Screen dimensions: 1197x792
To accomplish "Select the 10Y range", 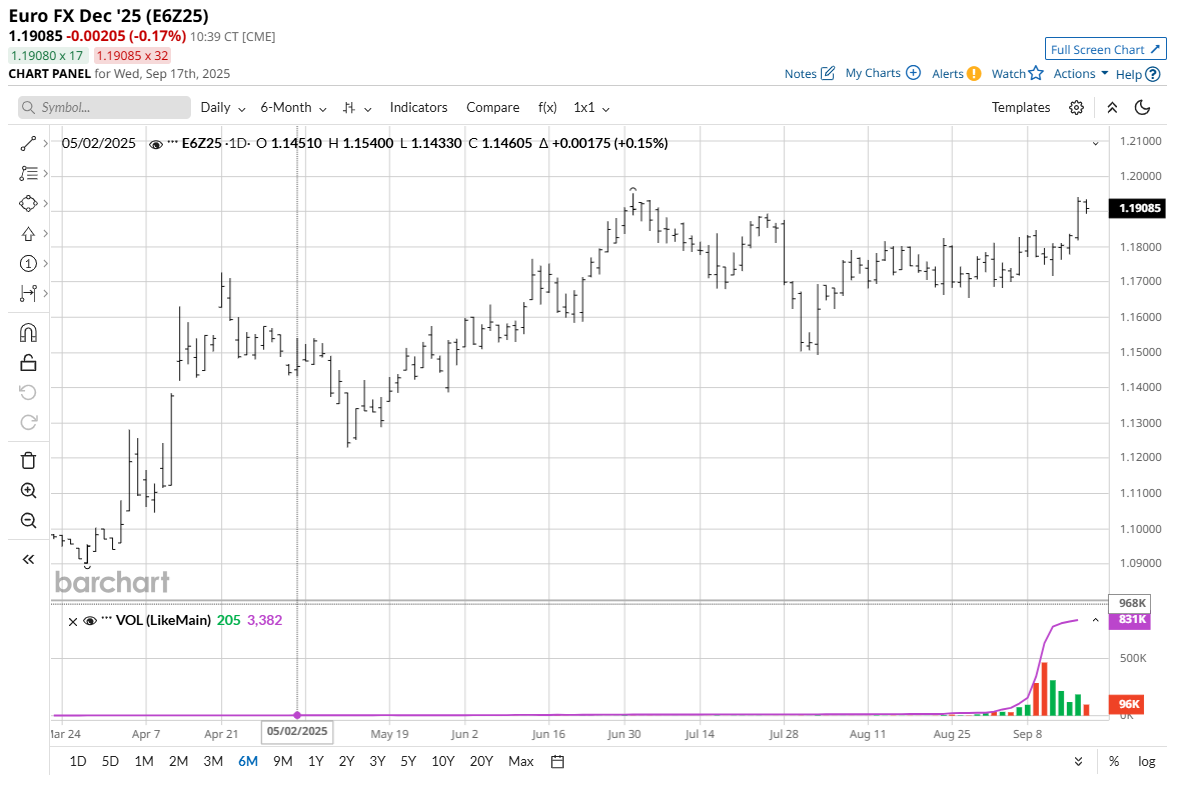I will click(443, 761).
